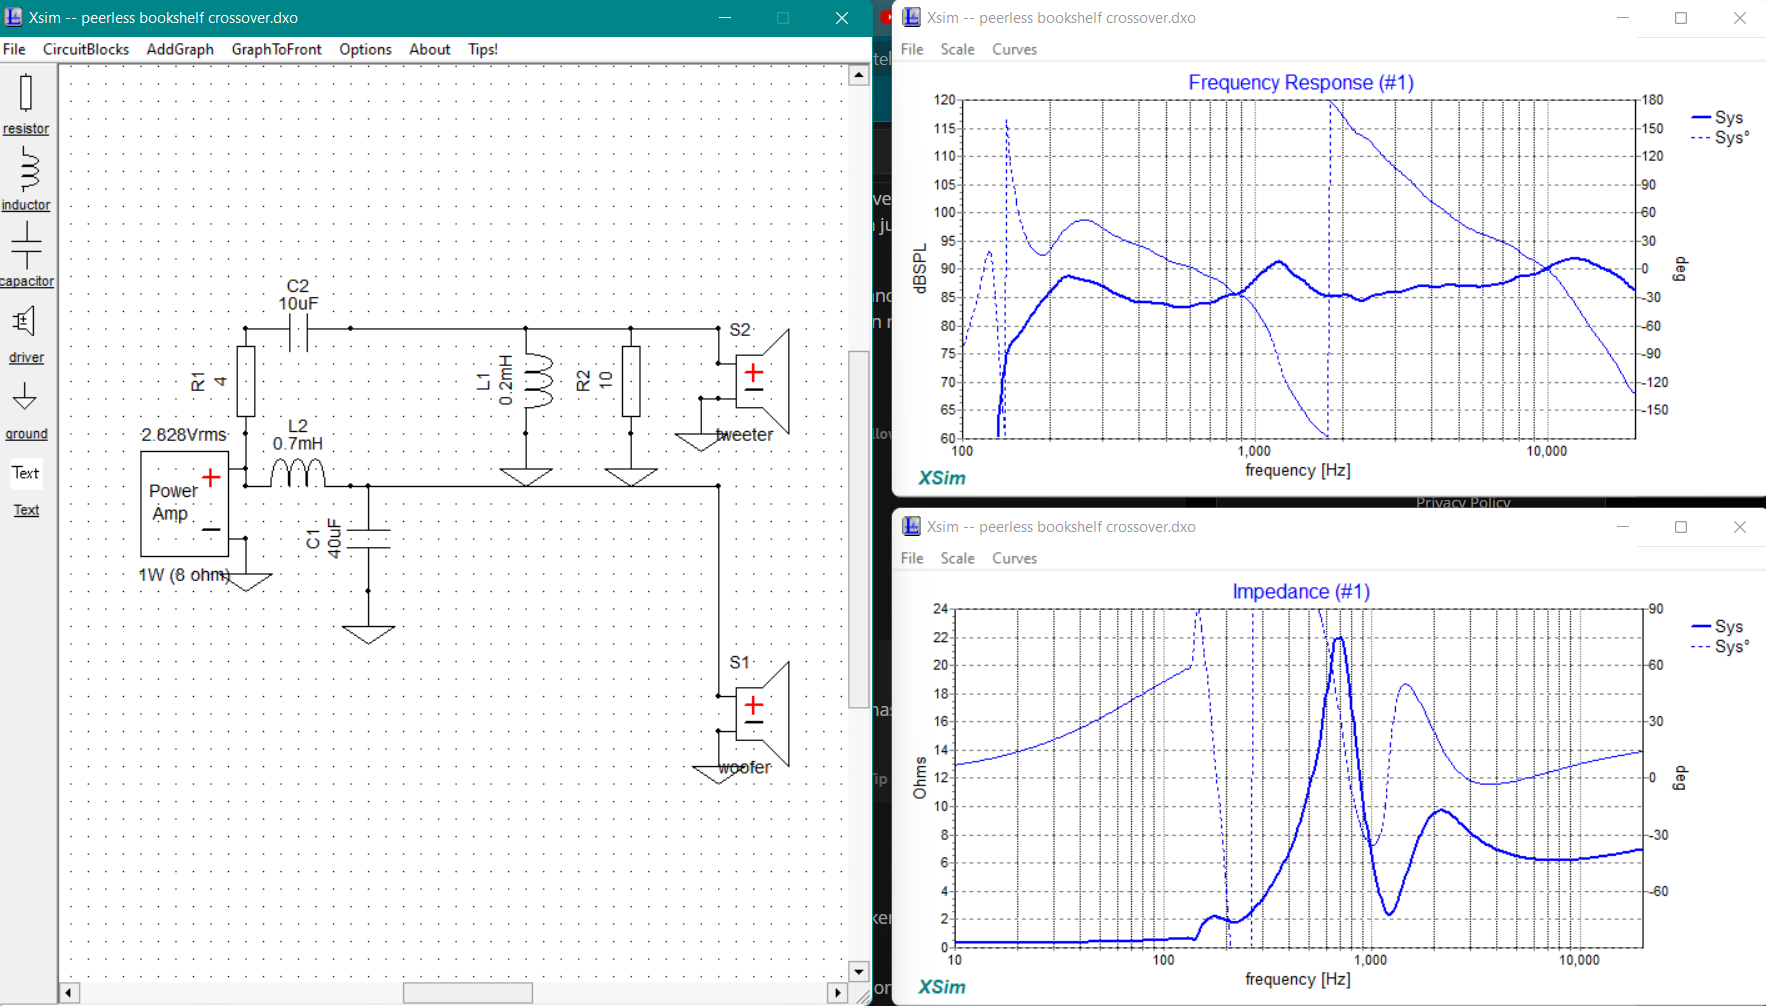
Task: Click the vertical scrollbar thumb in schematic
Action: (859, 529)
